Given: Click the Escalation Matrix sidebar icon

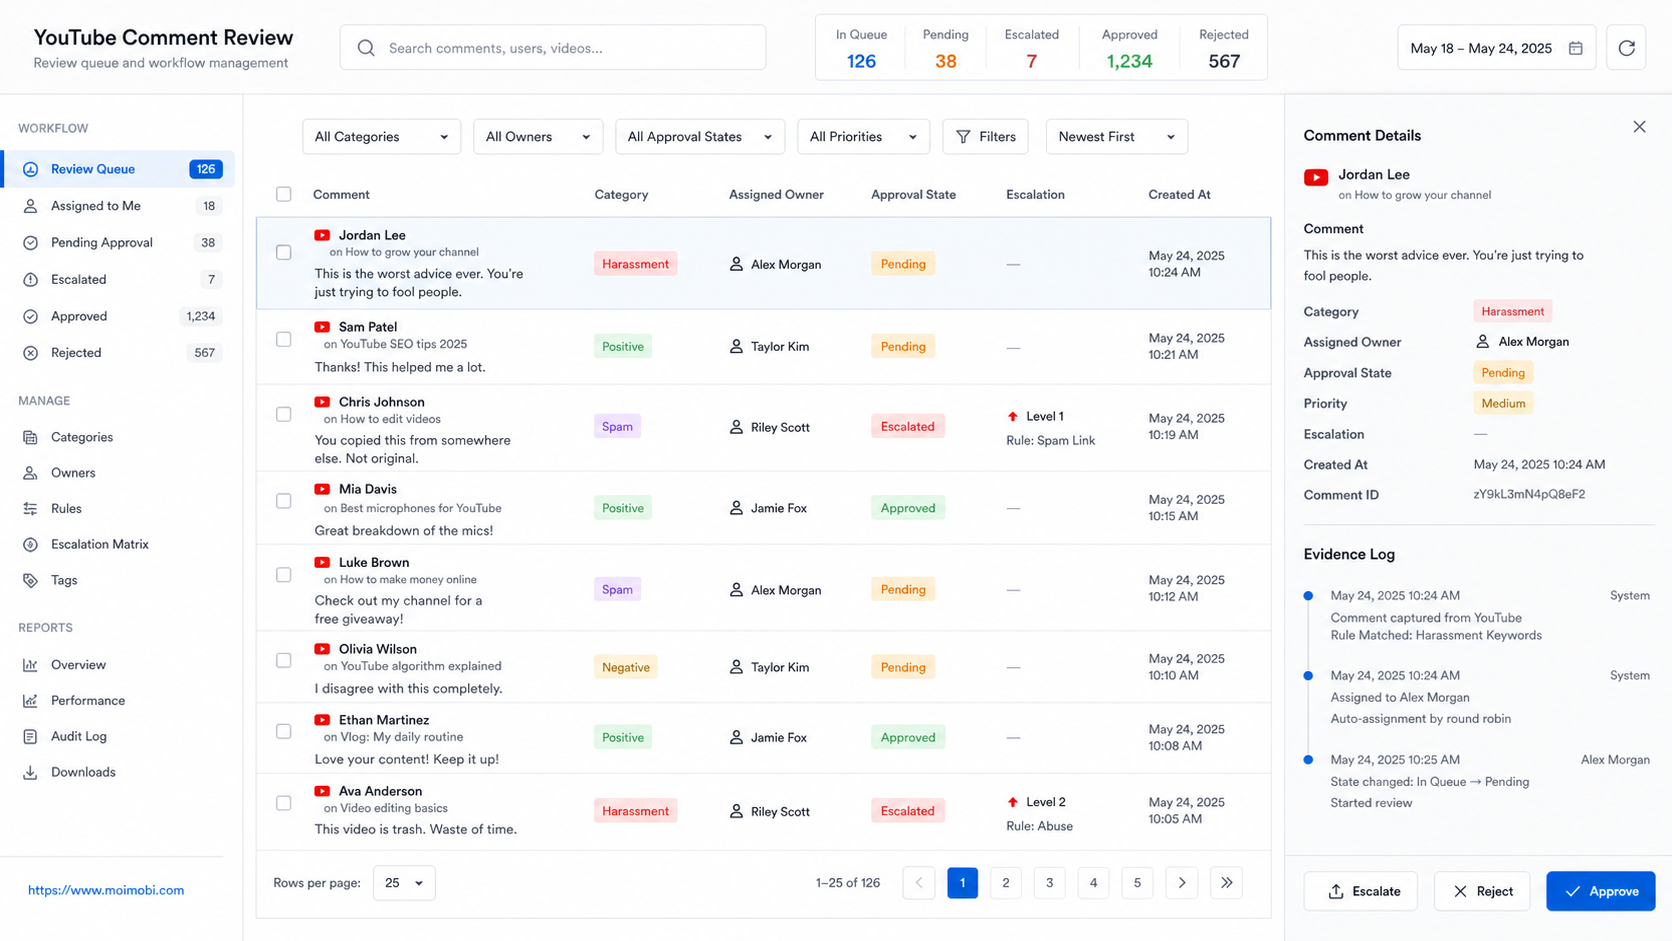Looking at the screenshot, I should [x=30, y=545].
